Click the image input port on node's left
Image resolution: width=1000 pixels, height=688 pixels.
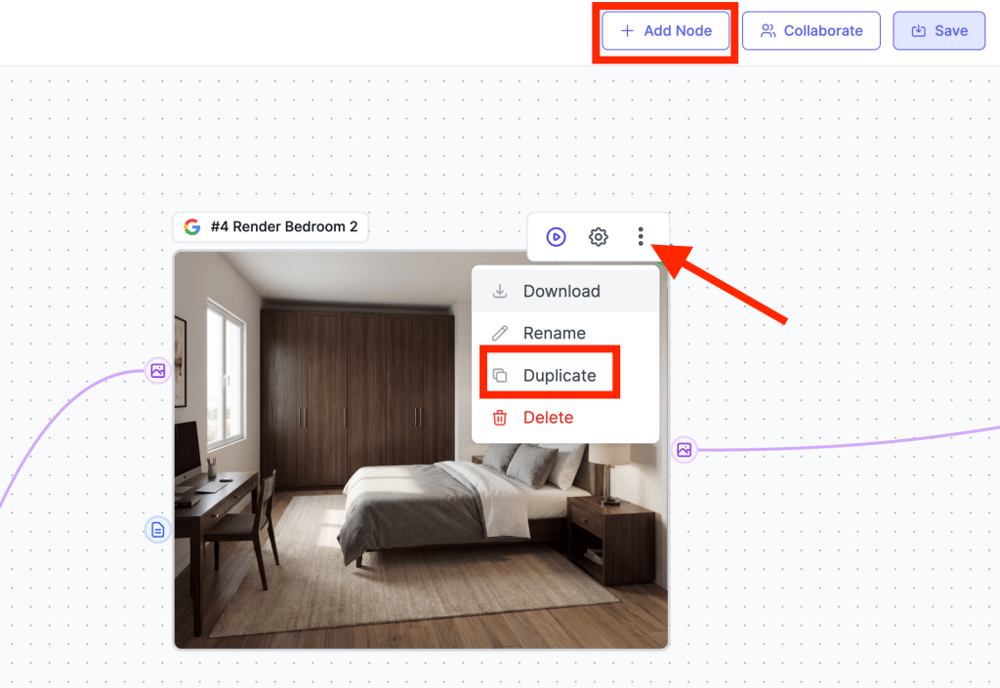[x=157, y=371]
